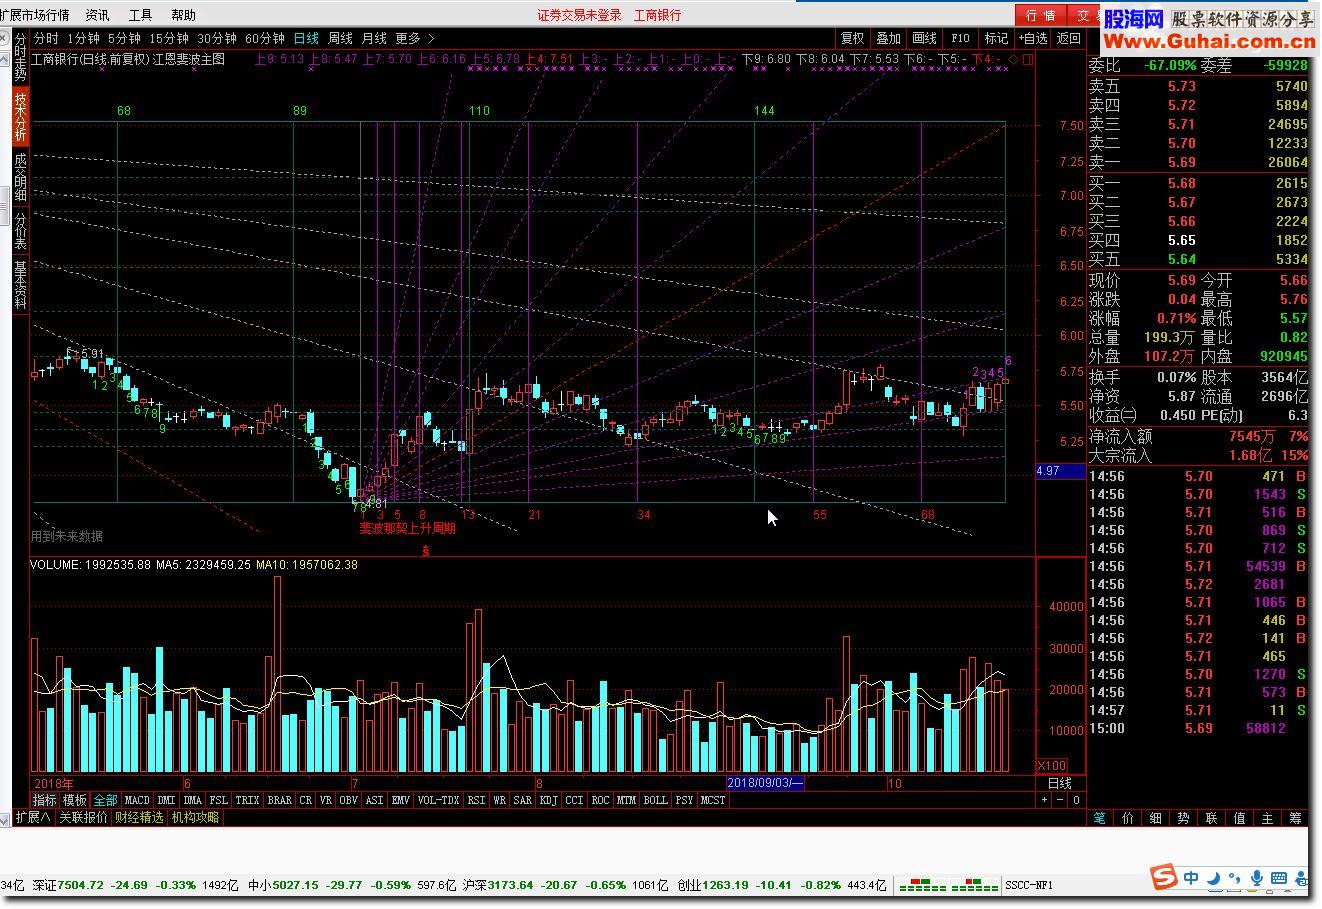Click the 0 reset button under 日线

pos(1076,800)
